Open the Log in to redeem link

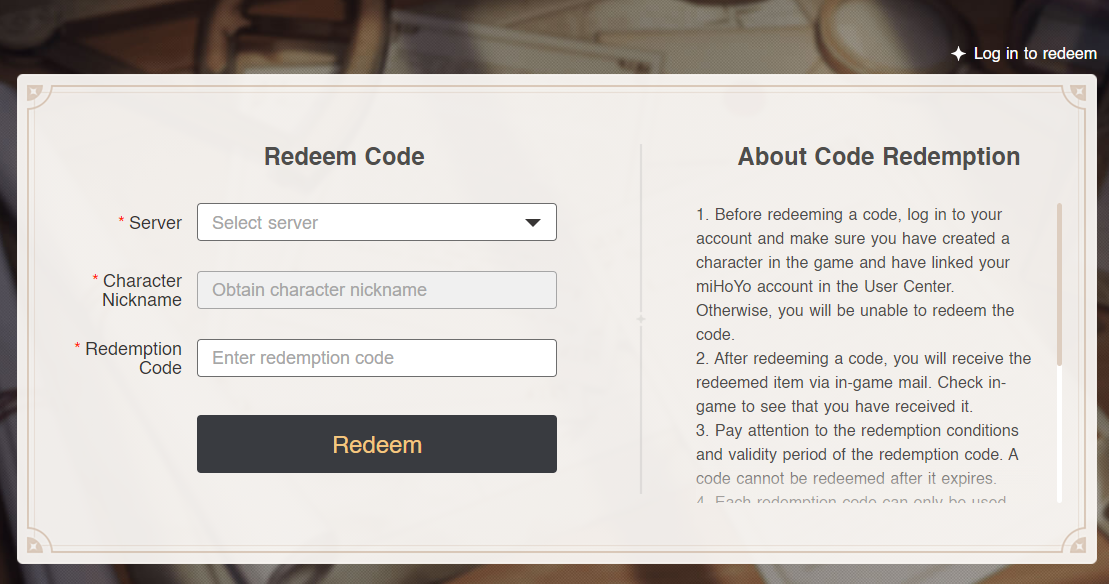(x=1035, y=54)
